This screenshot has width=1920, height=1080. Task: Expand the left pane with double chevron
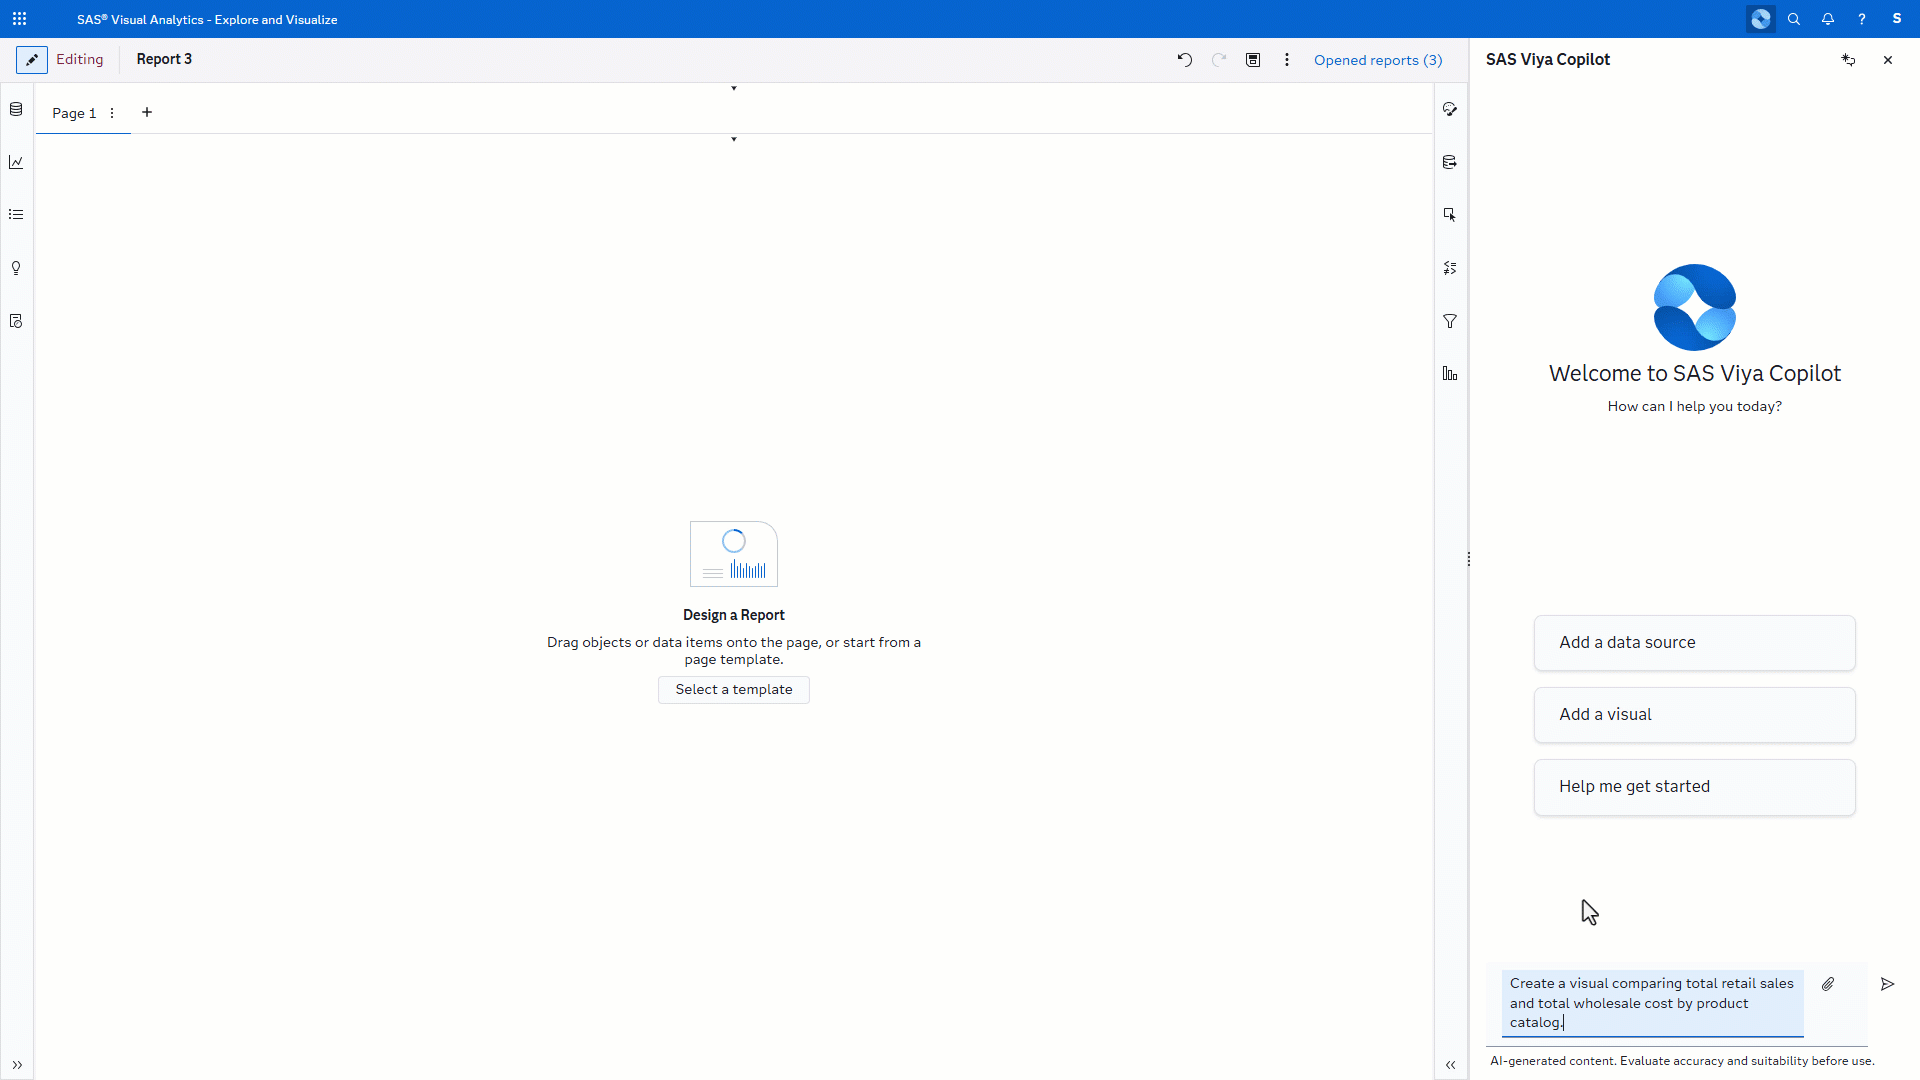(x=17, y=1065)
